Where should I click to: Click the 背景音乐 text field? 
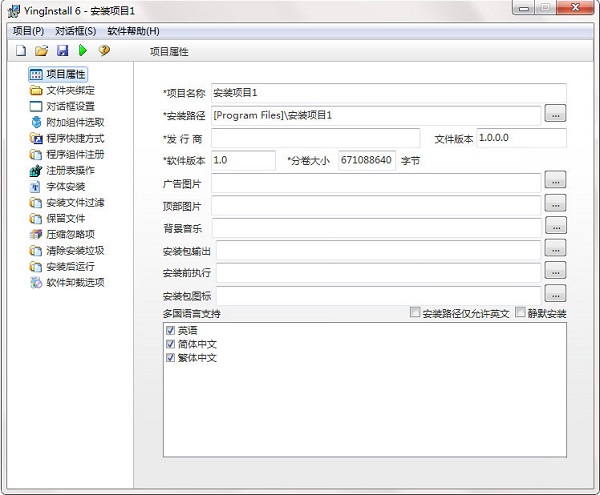click(377, 228)
